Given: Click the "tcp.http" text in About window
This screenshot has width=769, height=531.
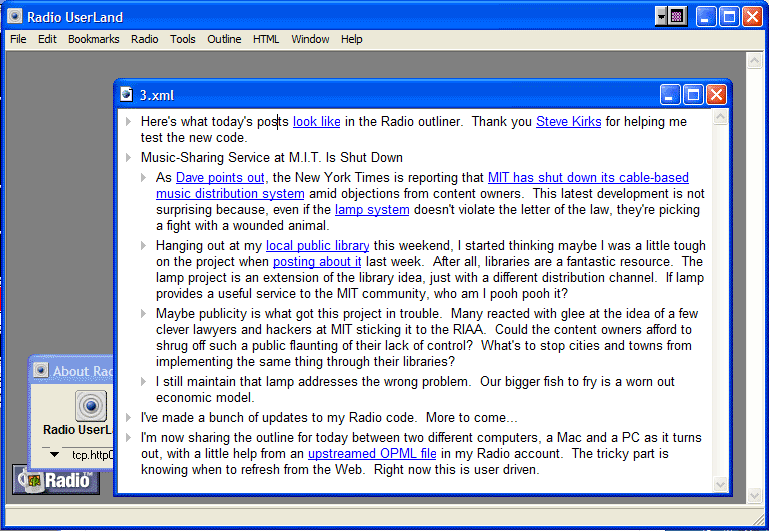Looking at the screenshot, I should click(x=93, y=455).
